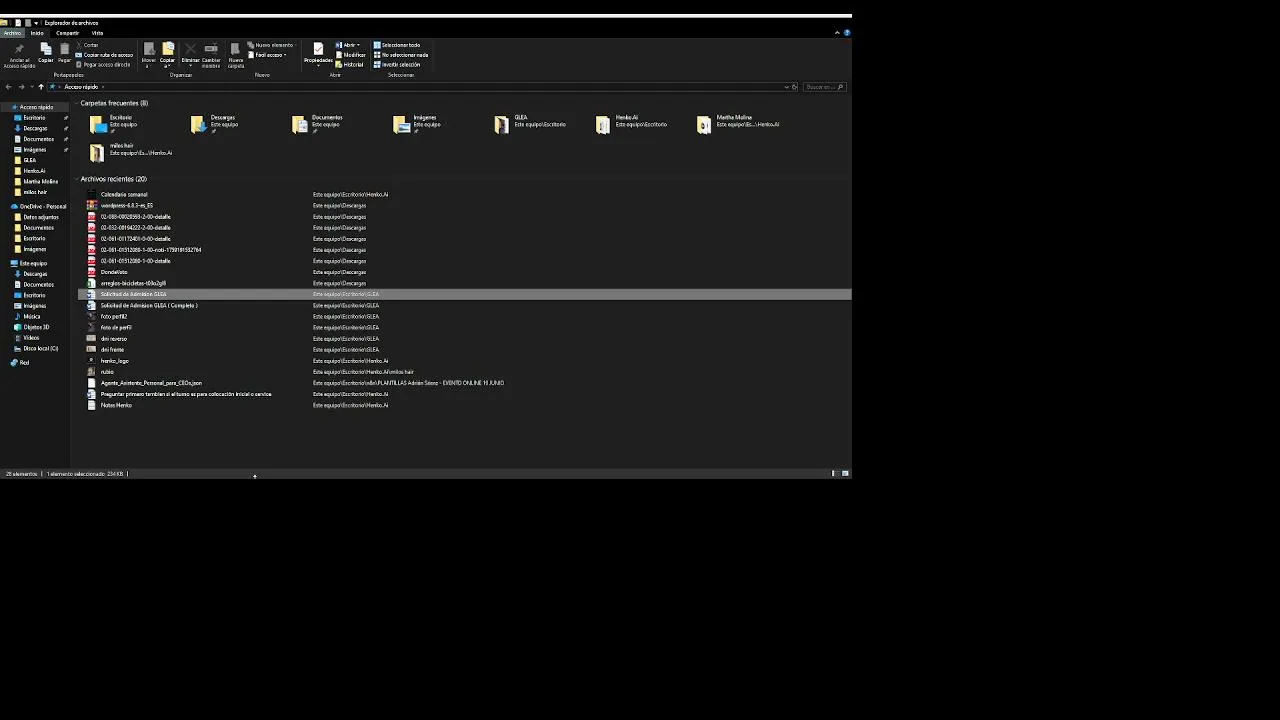Open the Documentos frequent folder
Screen dimensions: 1280x720
(318, 123)
